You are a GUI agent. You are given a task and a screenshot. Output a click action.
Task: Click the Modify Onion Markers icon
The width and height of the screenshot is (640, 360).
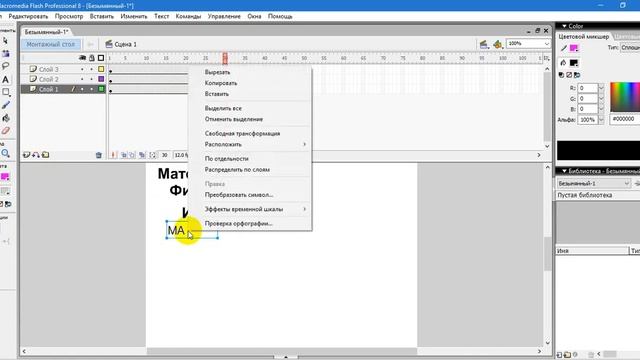152,155
